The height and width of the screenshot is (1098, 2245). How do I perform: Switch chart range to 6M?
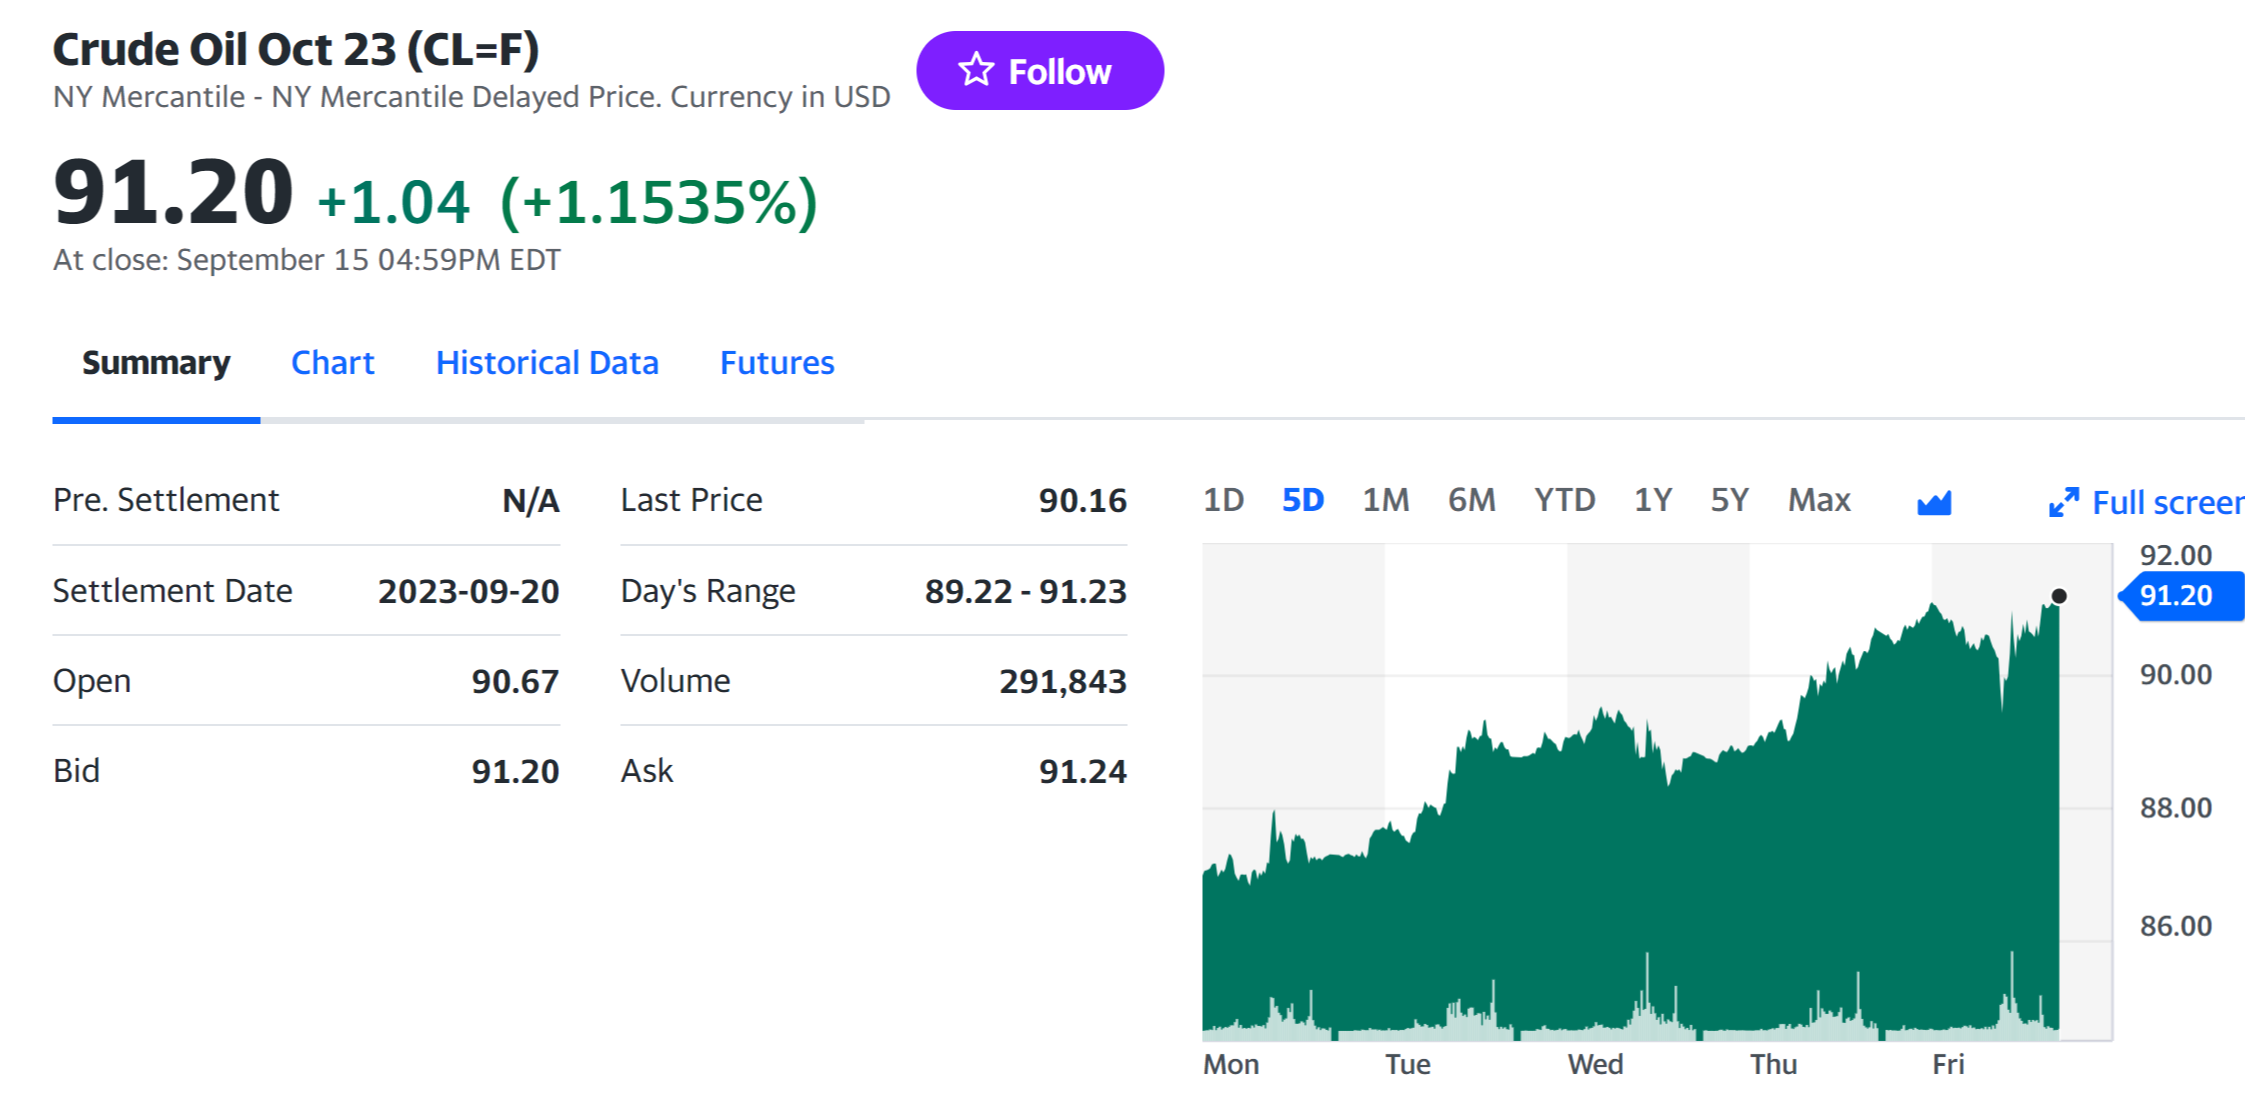pos(1471,500)
